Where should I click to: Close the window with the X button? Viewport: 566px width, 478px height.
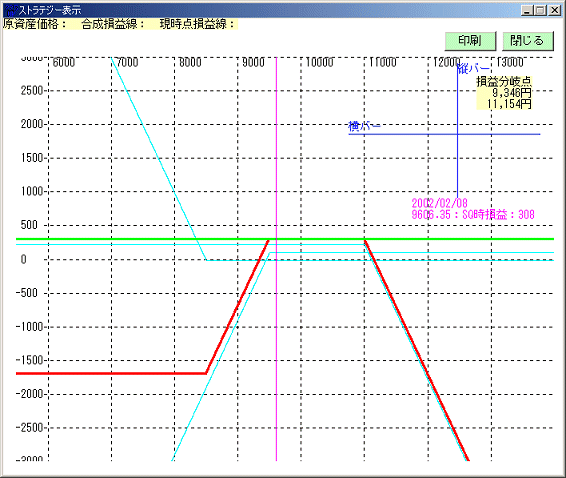[x=554, y=10]
